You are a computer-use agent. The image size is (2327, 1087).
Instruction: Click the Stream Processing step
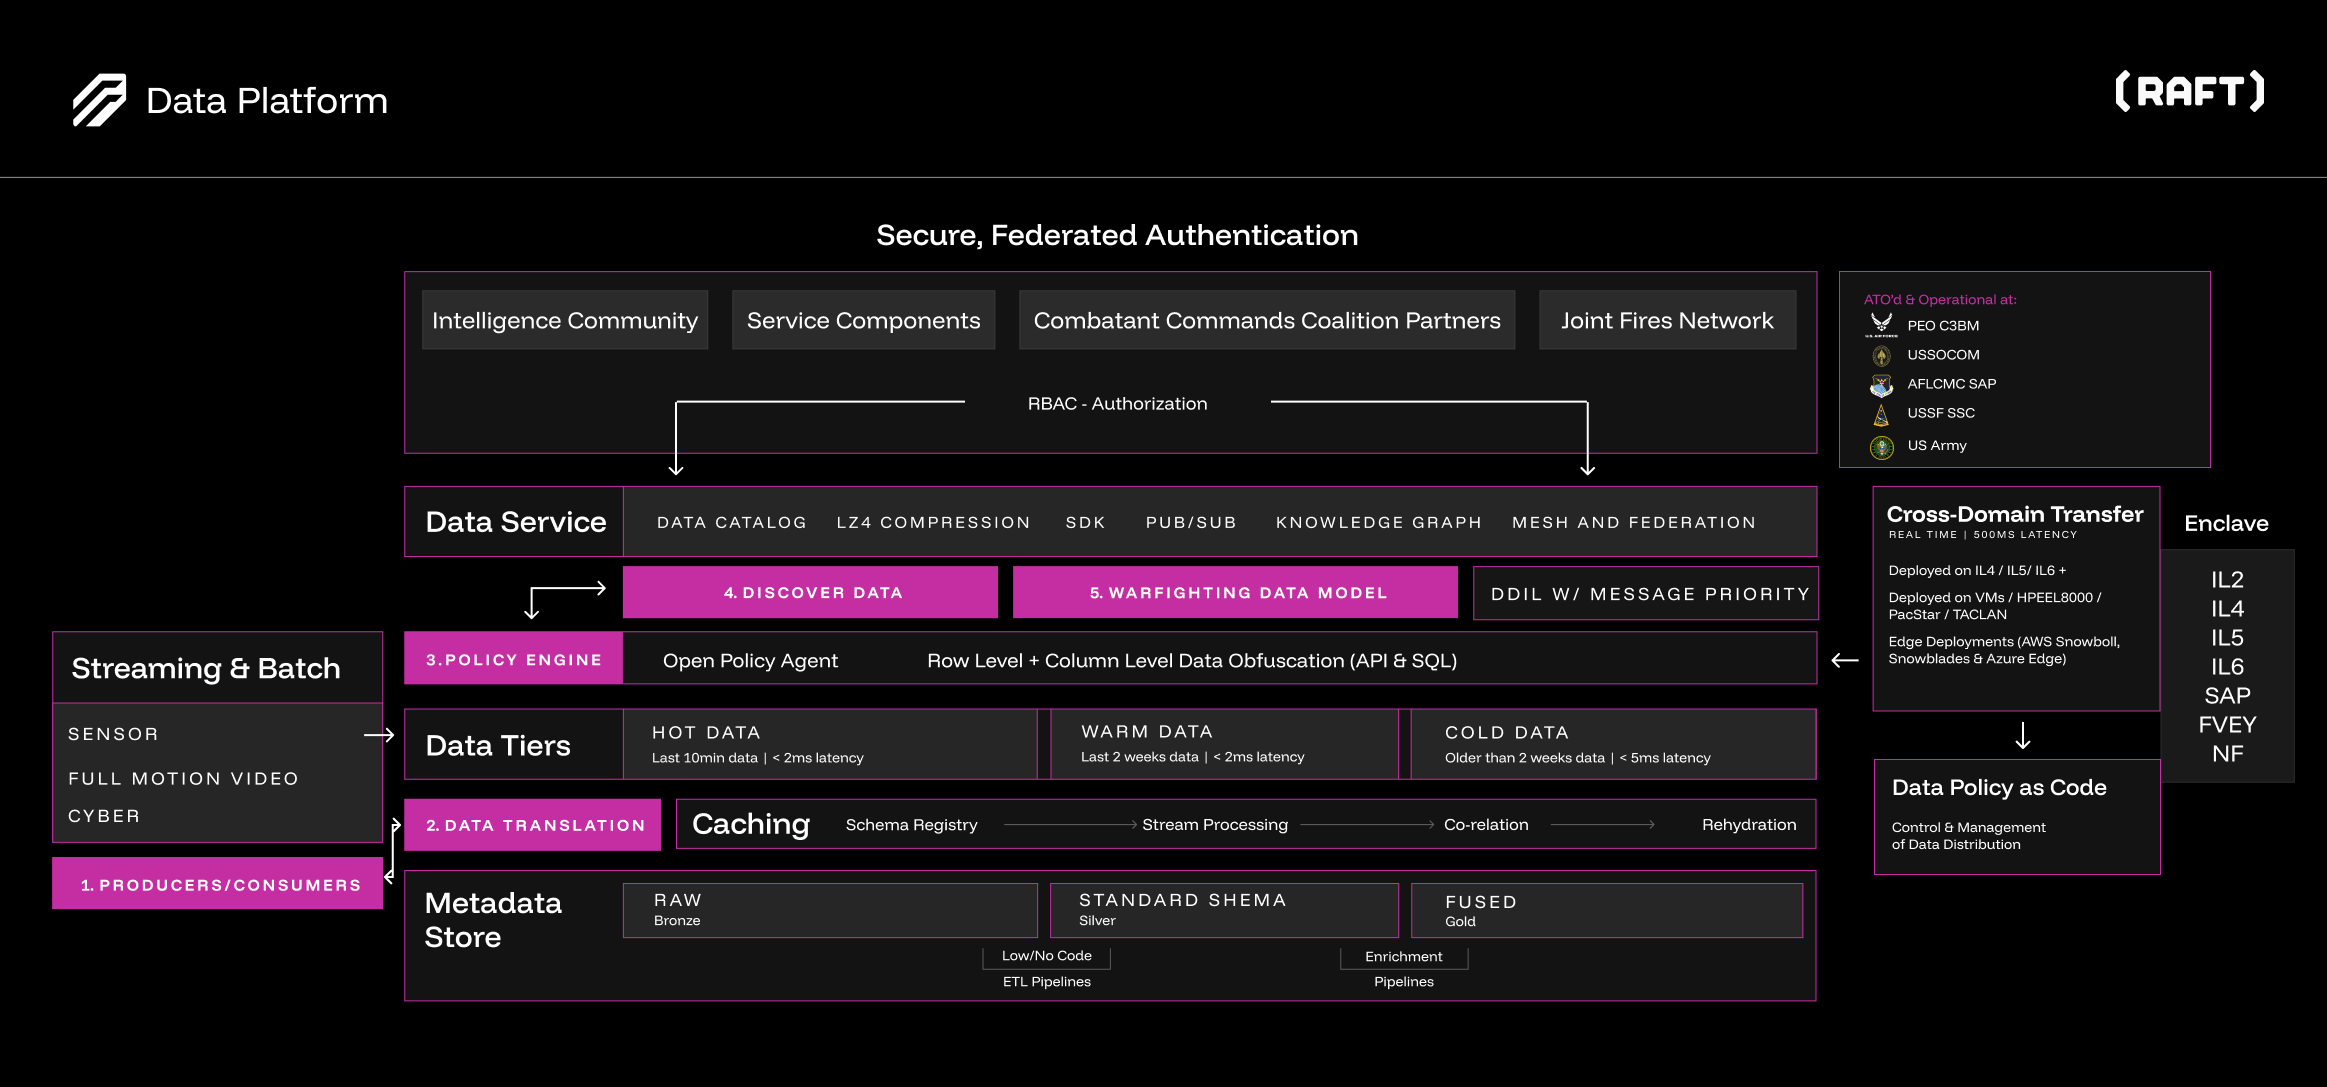pyautogui.click(x=1215, y=825)
